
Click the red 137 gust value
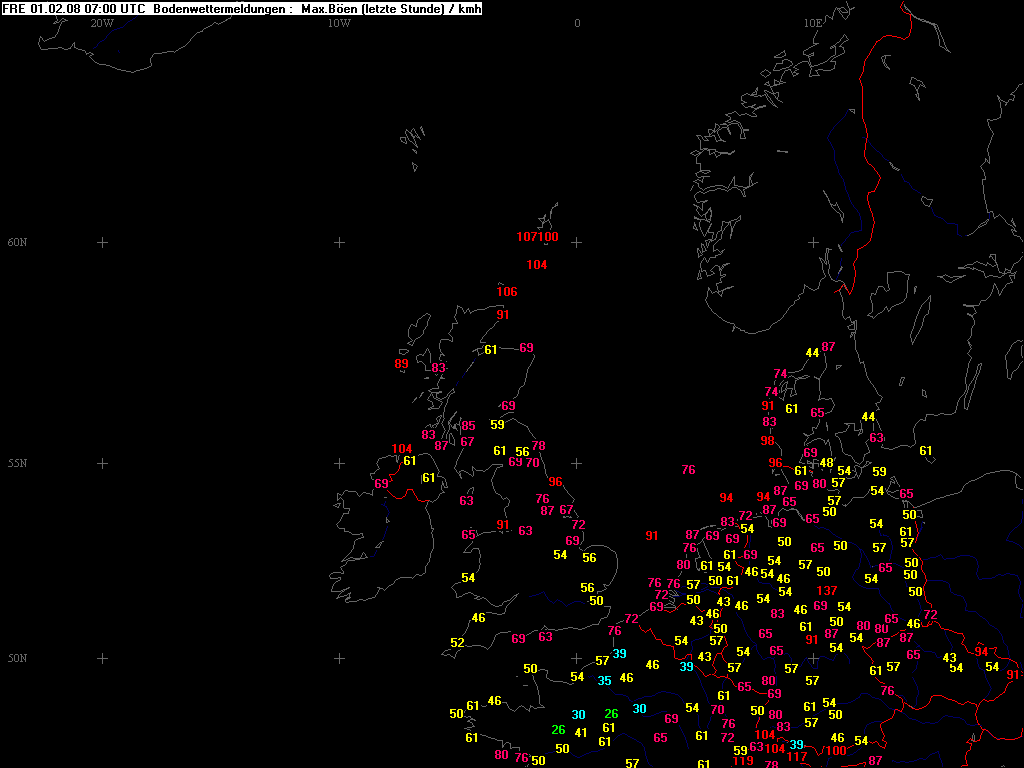click(x=826, y=591)
